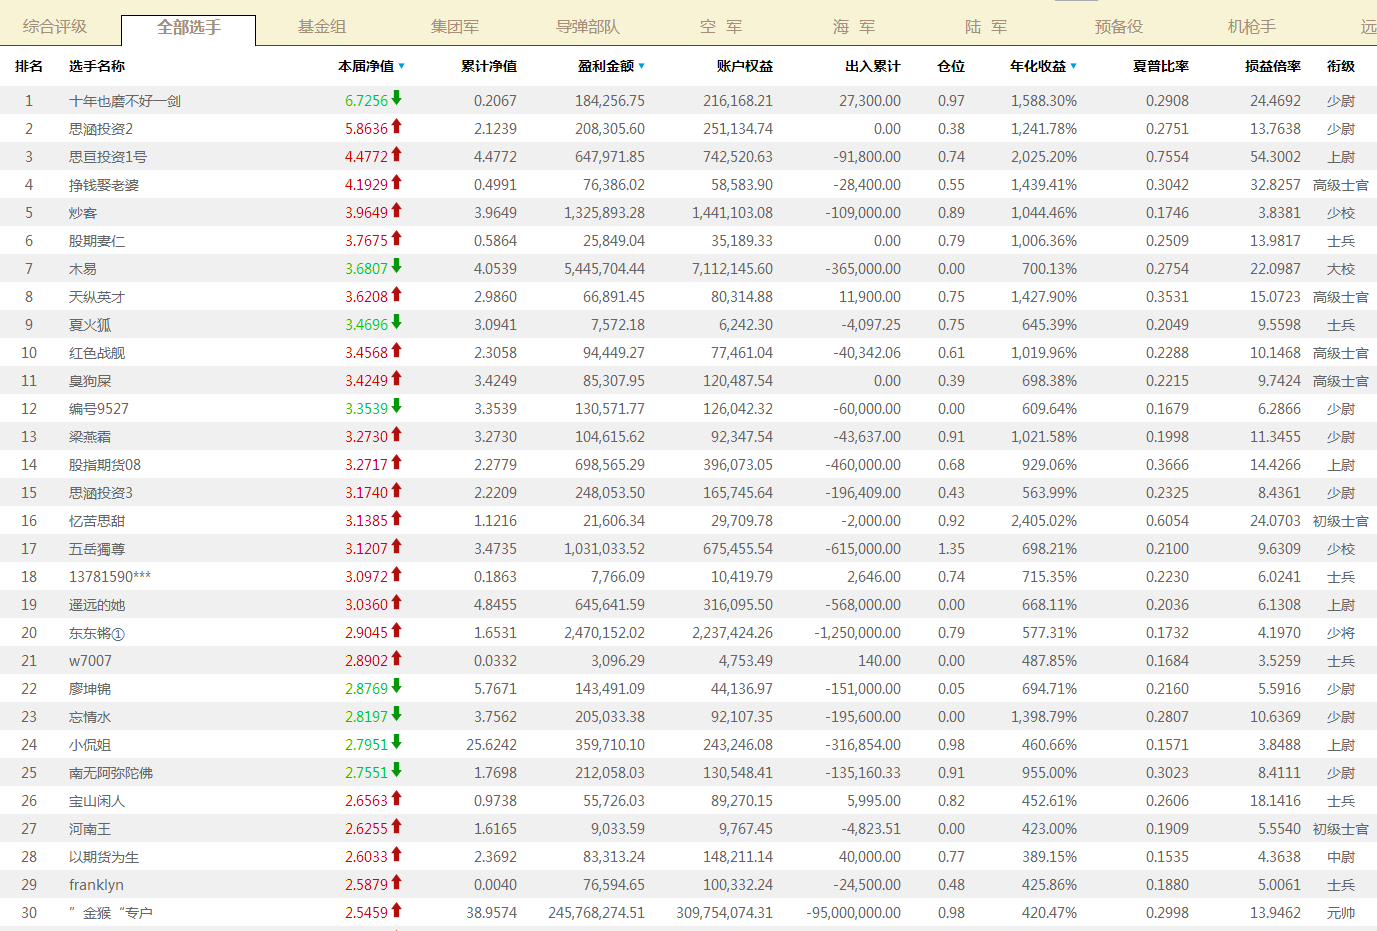Screen dimensions: 1377x931
Task: Open the 集团军 tab
Action: [x=455, y=27]
